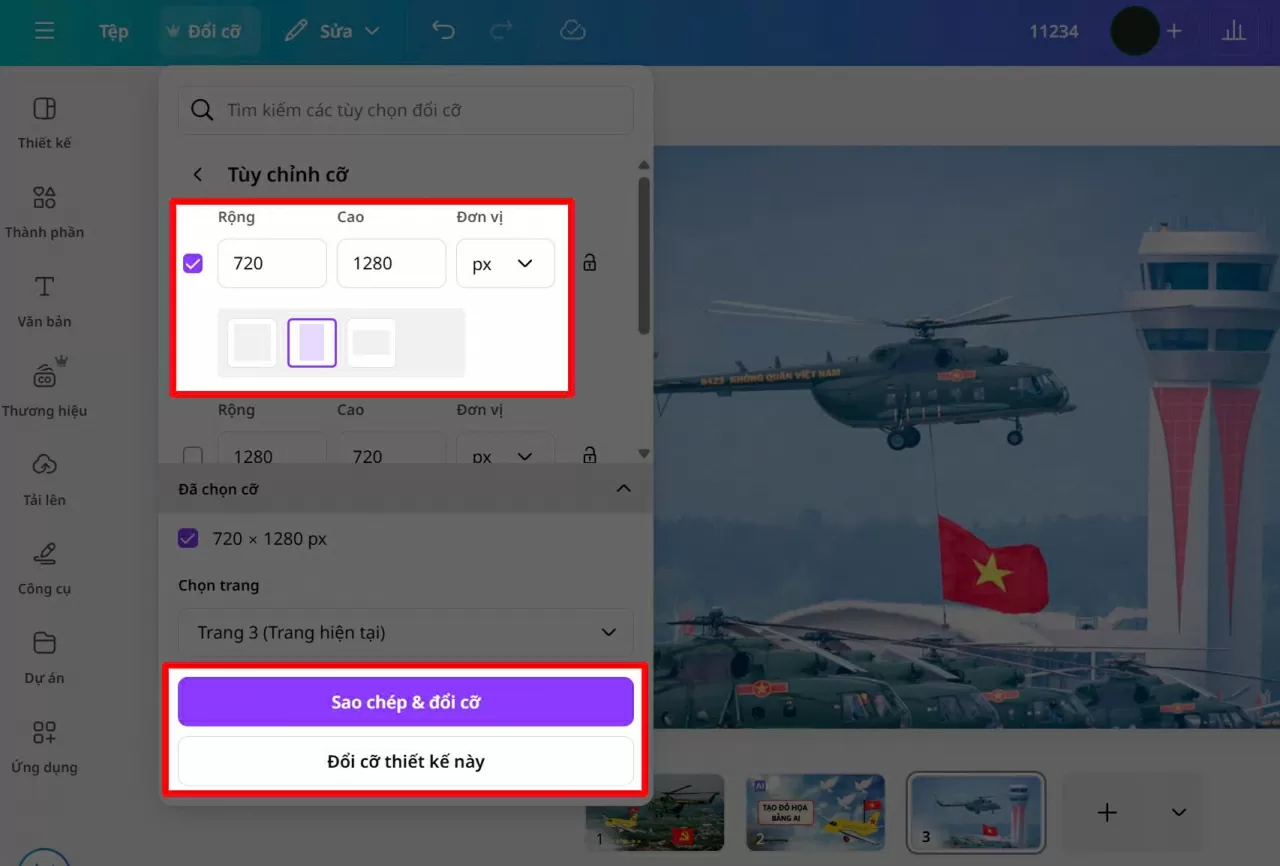
Task: Select page 1 thumbnail
Action: pyautogui.click(x=654, y=813)
